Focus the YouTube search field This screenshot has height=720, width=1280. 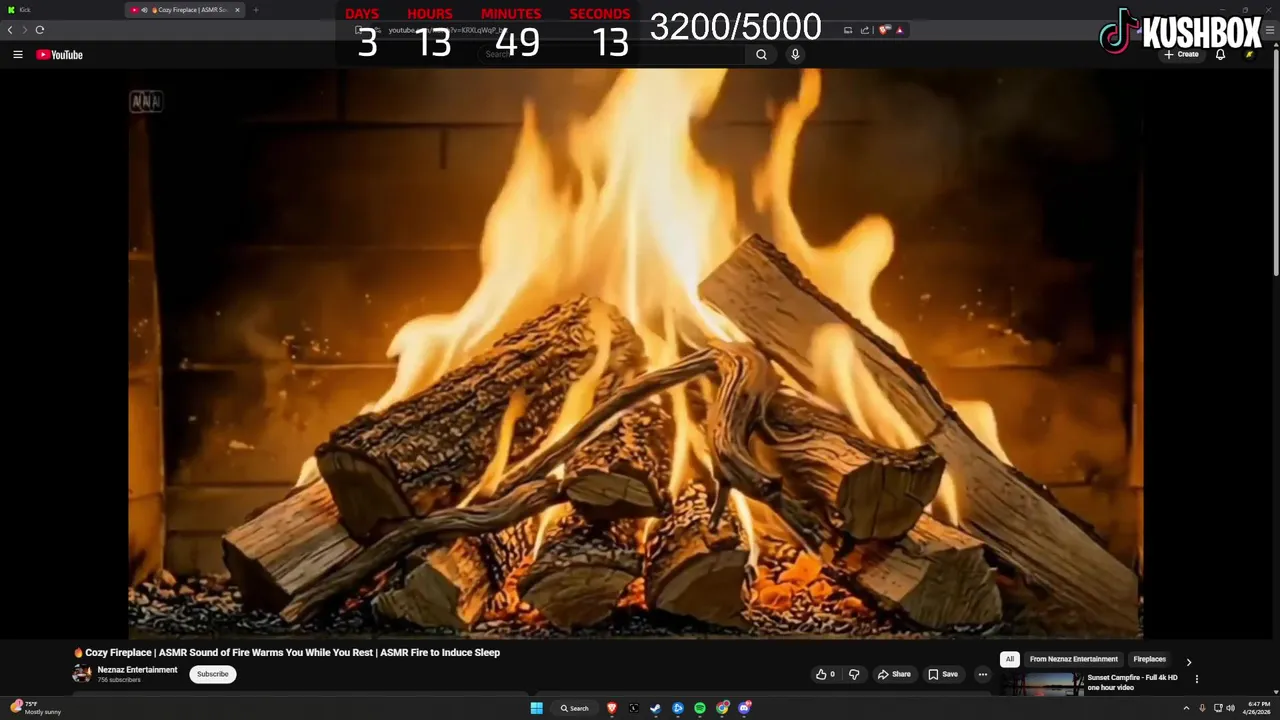click(611, 55)
